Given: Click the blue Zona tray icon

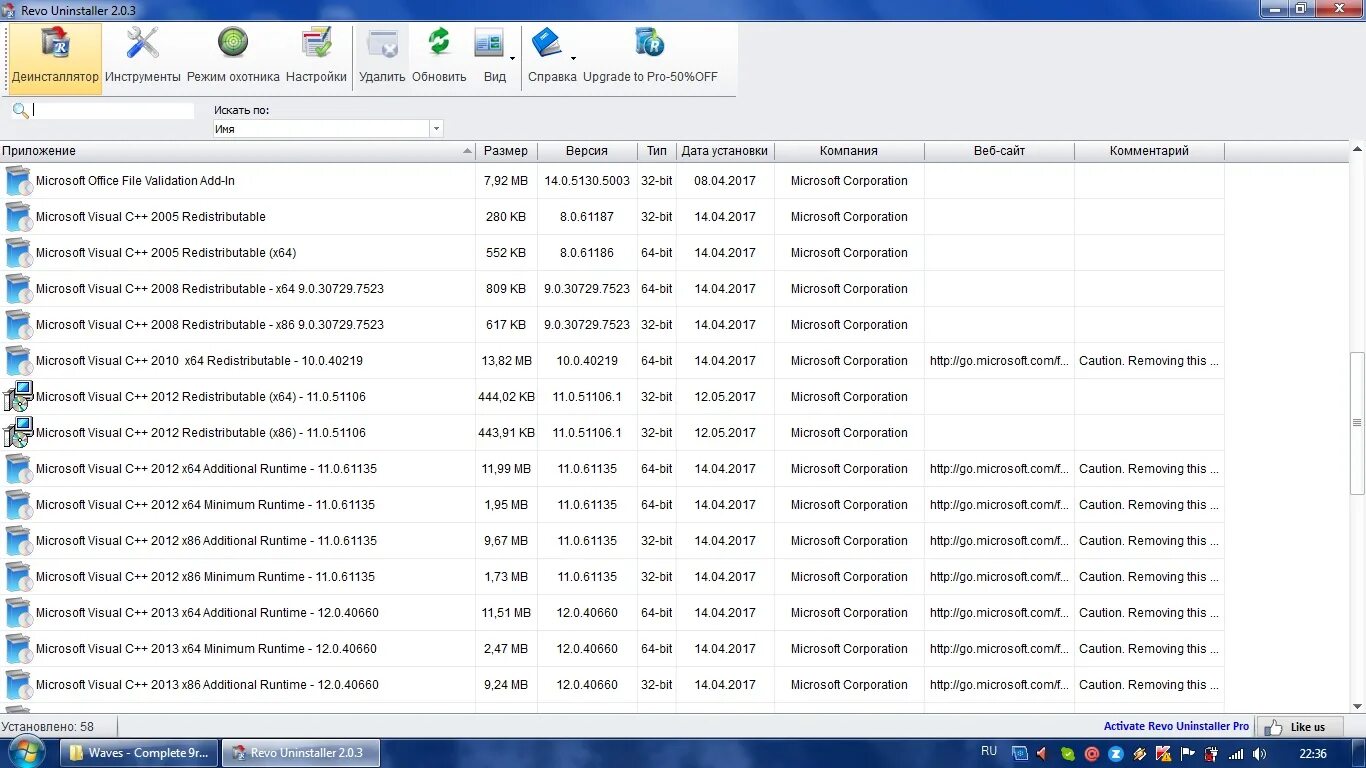Looking at the screenshot, I should click(1116, 754).
